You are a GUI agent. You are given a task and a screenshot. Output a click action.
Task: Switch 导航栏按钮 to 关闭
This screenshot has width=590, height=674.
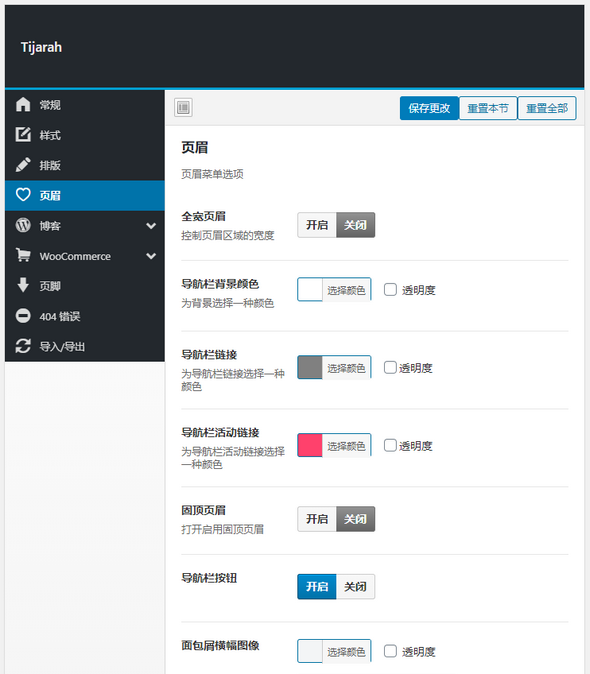(x=355, y=587)
